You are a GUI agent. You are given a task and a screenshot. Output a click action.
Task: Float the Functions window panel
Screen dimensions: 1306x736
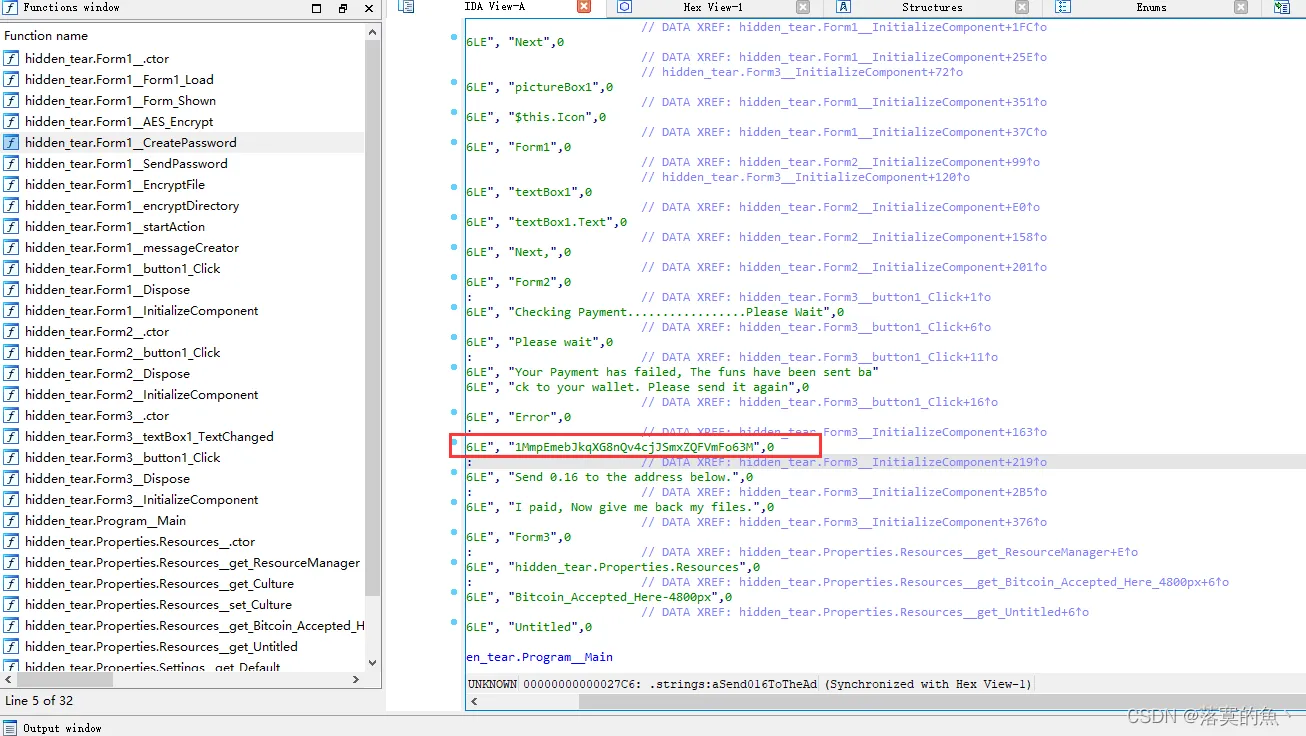[343, 8]
